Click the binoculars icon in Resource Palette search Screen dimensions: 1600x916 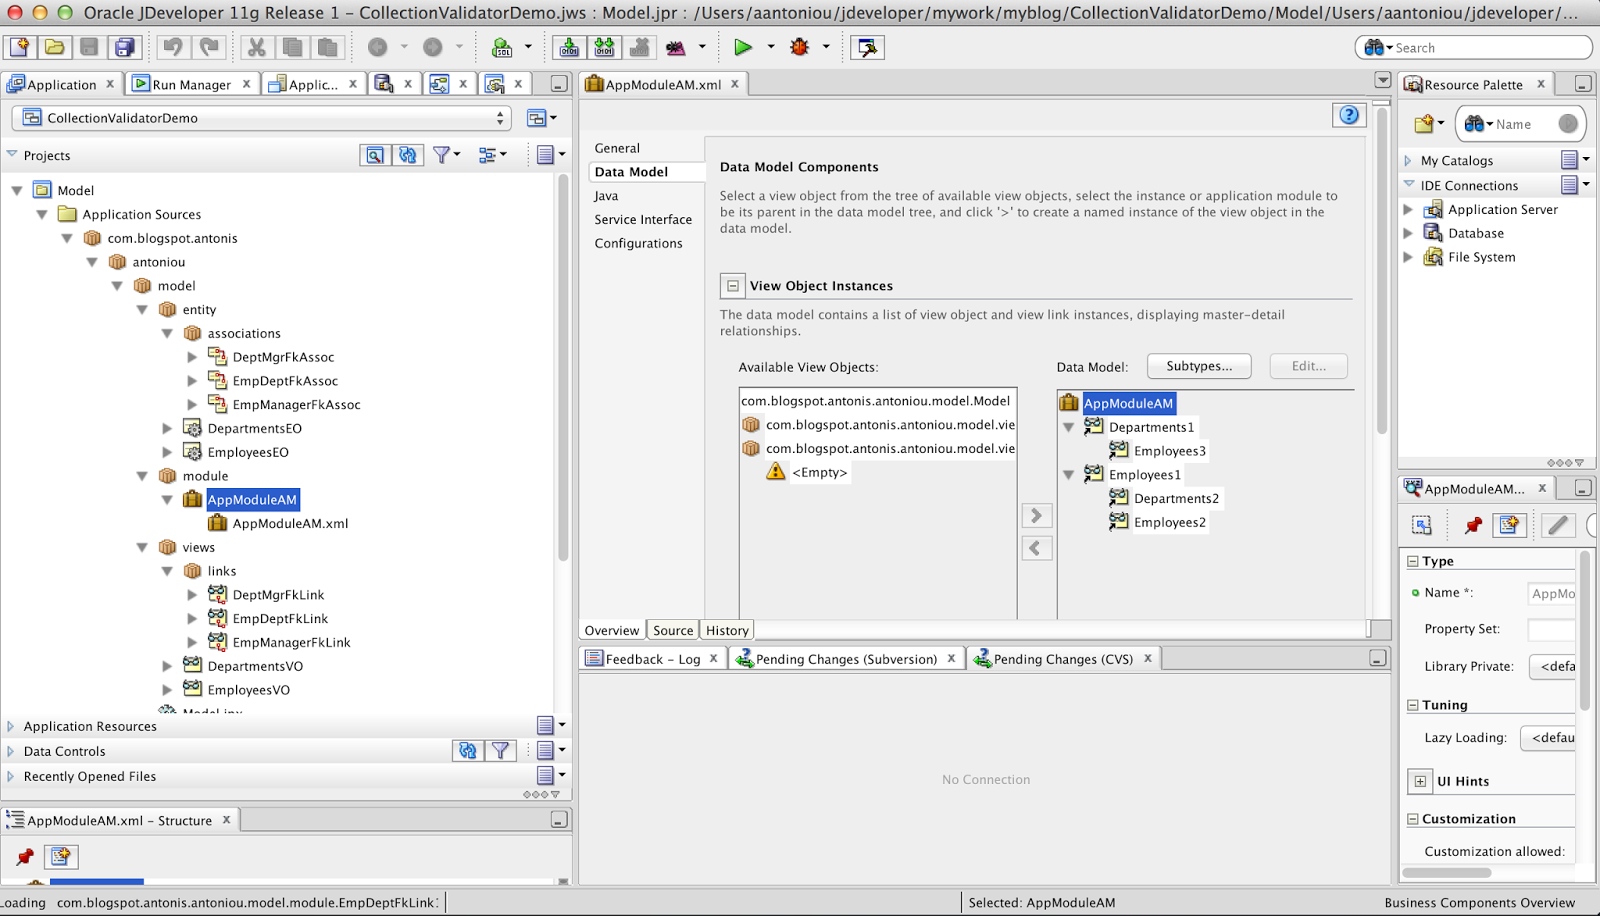point(1474,124)
